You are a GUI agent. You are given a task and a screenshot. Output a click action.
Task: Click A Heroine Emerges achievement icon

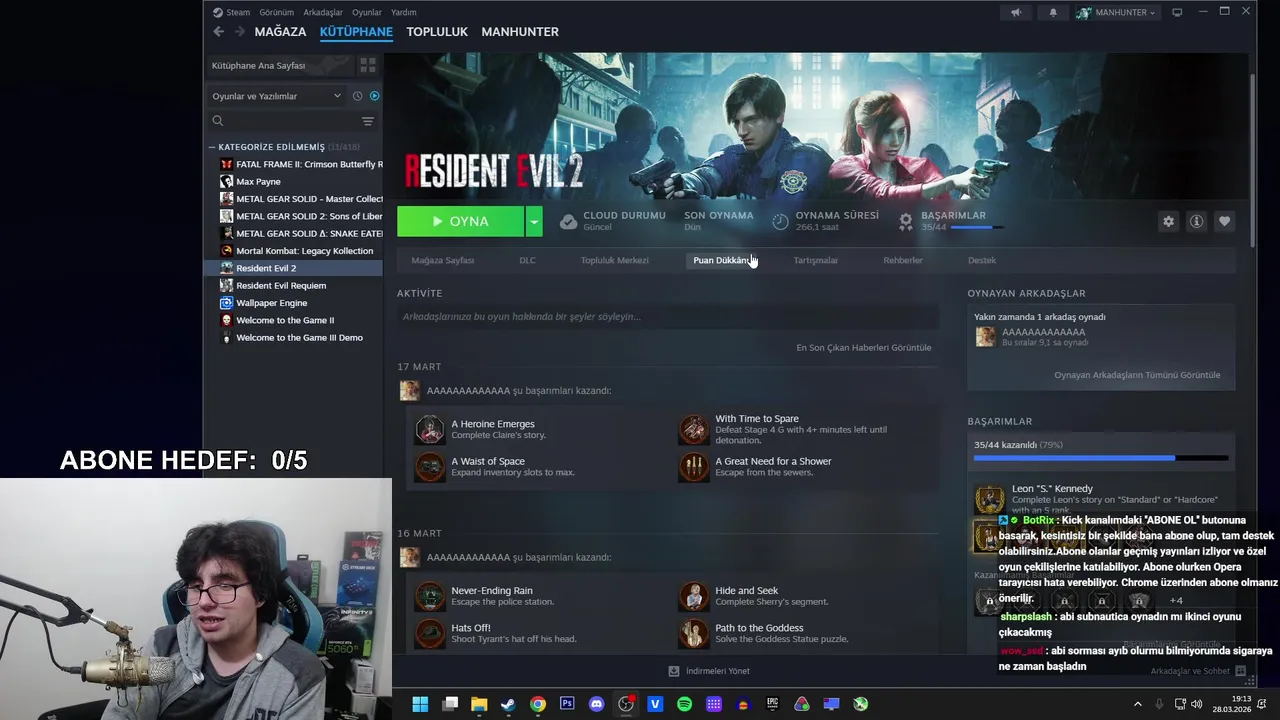(430, 429)
